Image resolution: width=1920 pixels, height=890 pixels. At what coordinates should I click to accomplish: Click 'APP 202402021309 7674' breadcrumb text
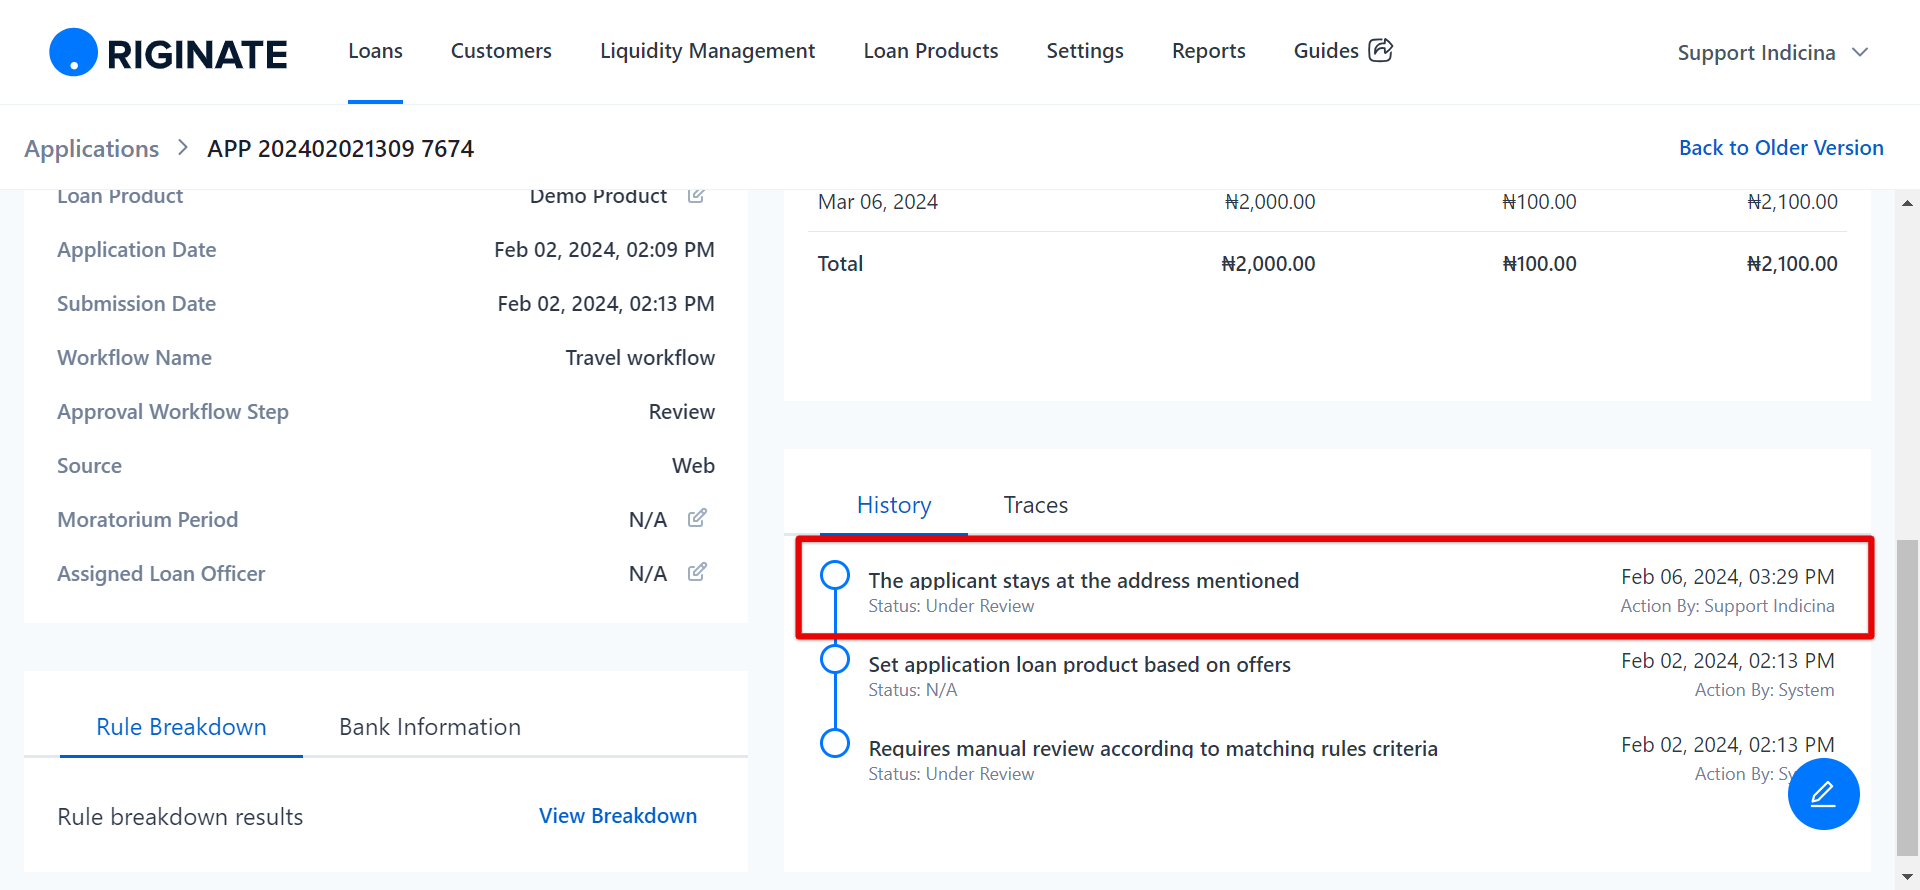340,149
